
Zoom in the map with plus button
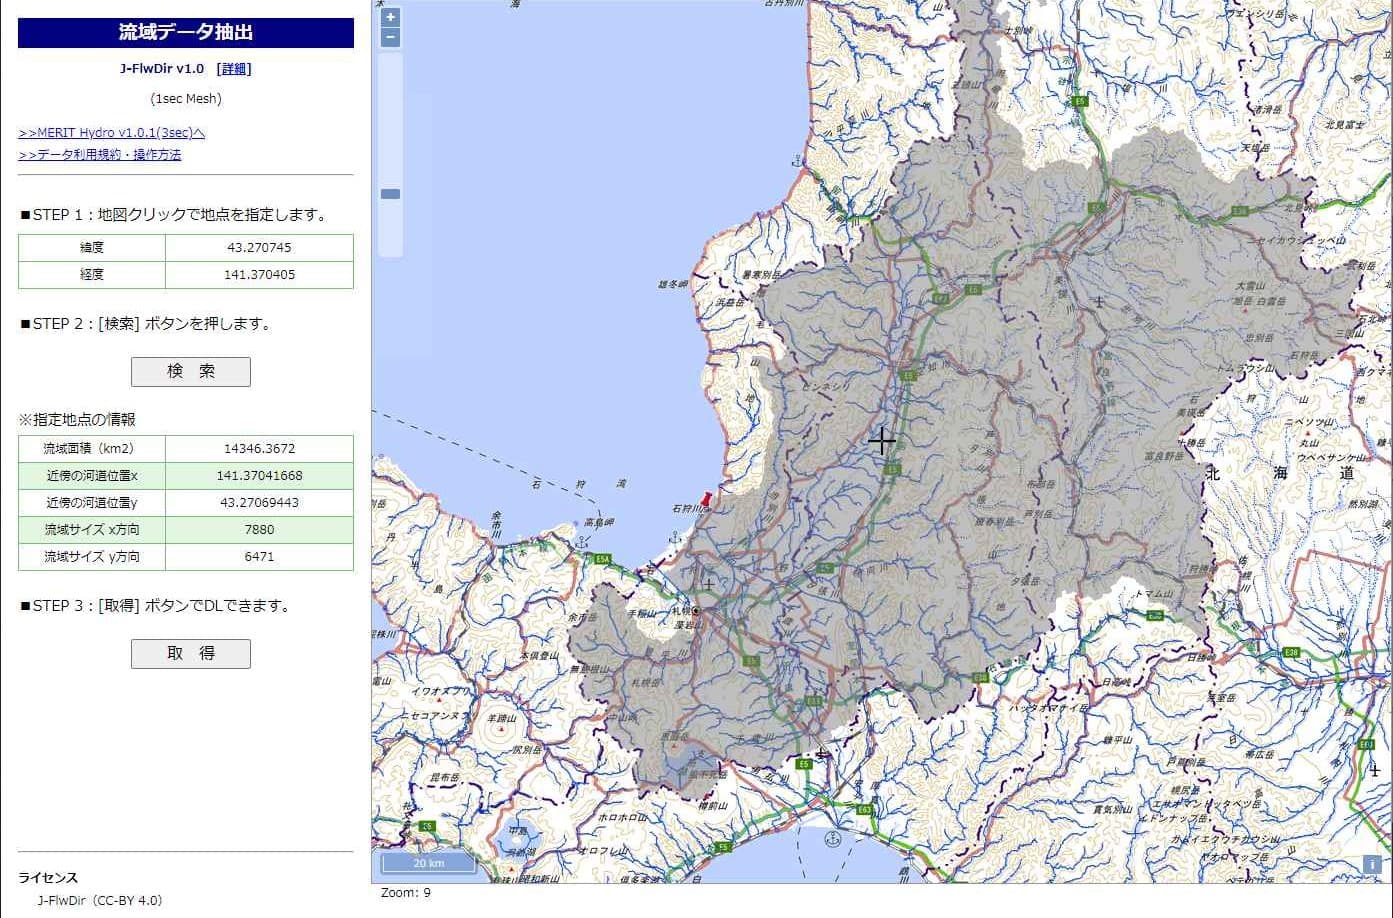pos(391,17)
